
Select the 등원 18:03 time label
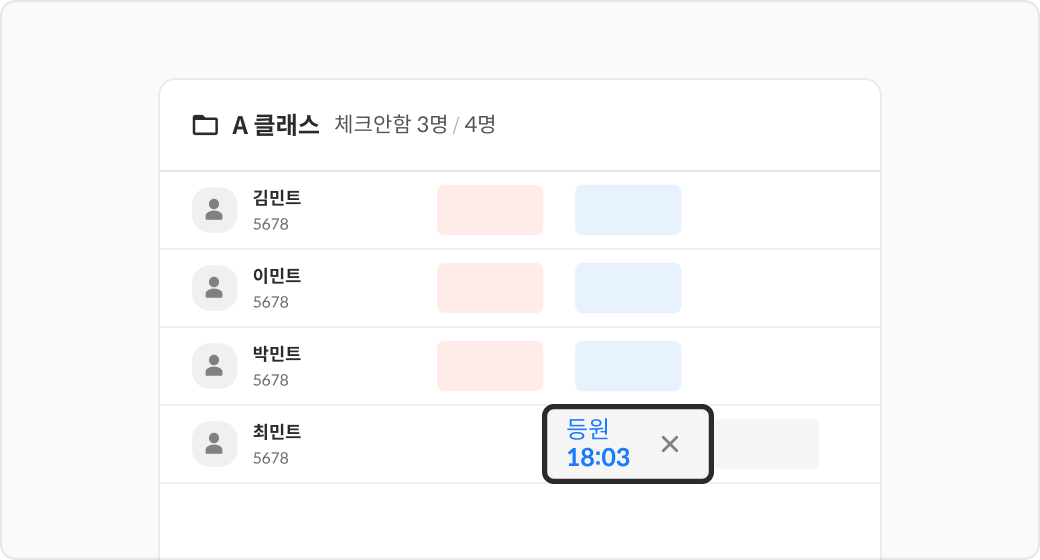coord(598,444)
